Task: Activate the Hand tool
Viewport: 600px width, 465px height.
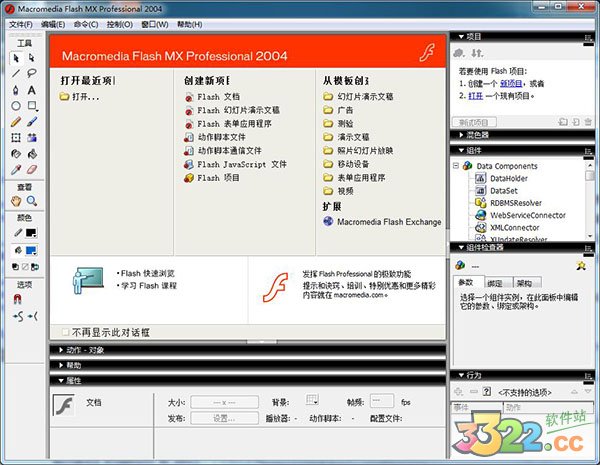Action: [16, 201]
